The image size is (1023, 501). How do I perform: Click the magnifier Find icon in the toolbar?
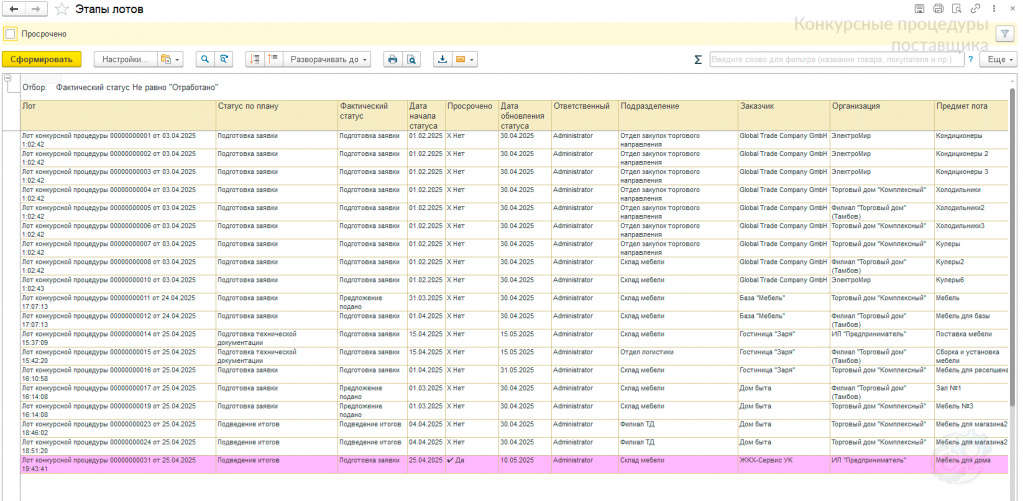[x=205, y=59]
